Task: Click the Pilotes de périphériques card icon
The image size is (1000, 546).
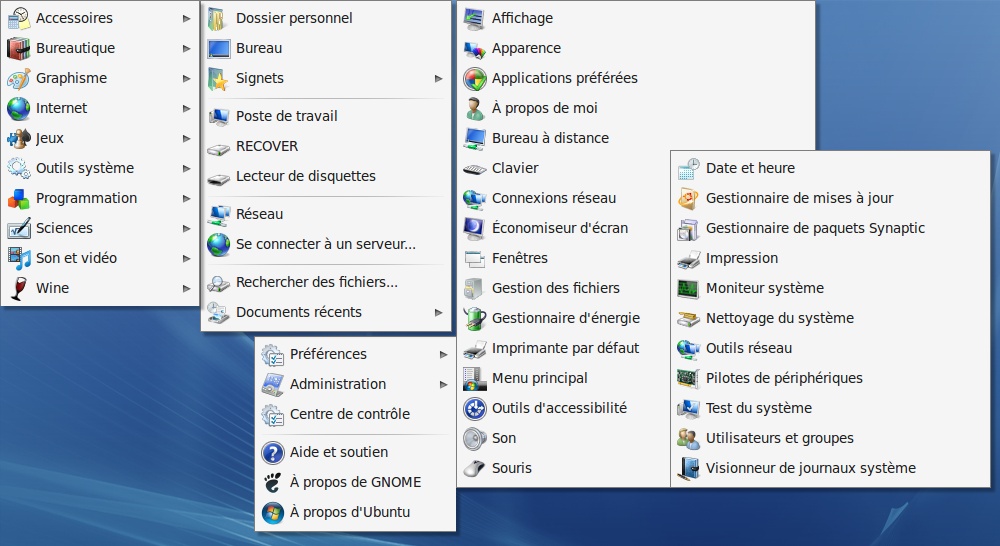Action: 688,378
